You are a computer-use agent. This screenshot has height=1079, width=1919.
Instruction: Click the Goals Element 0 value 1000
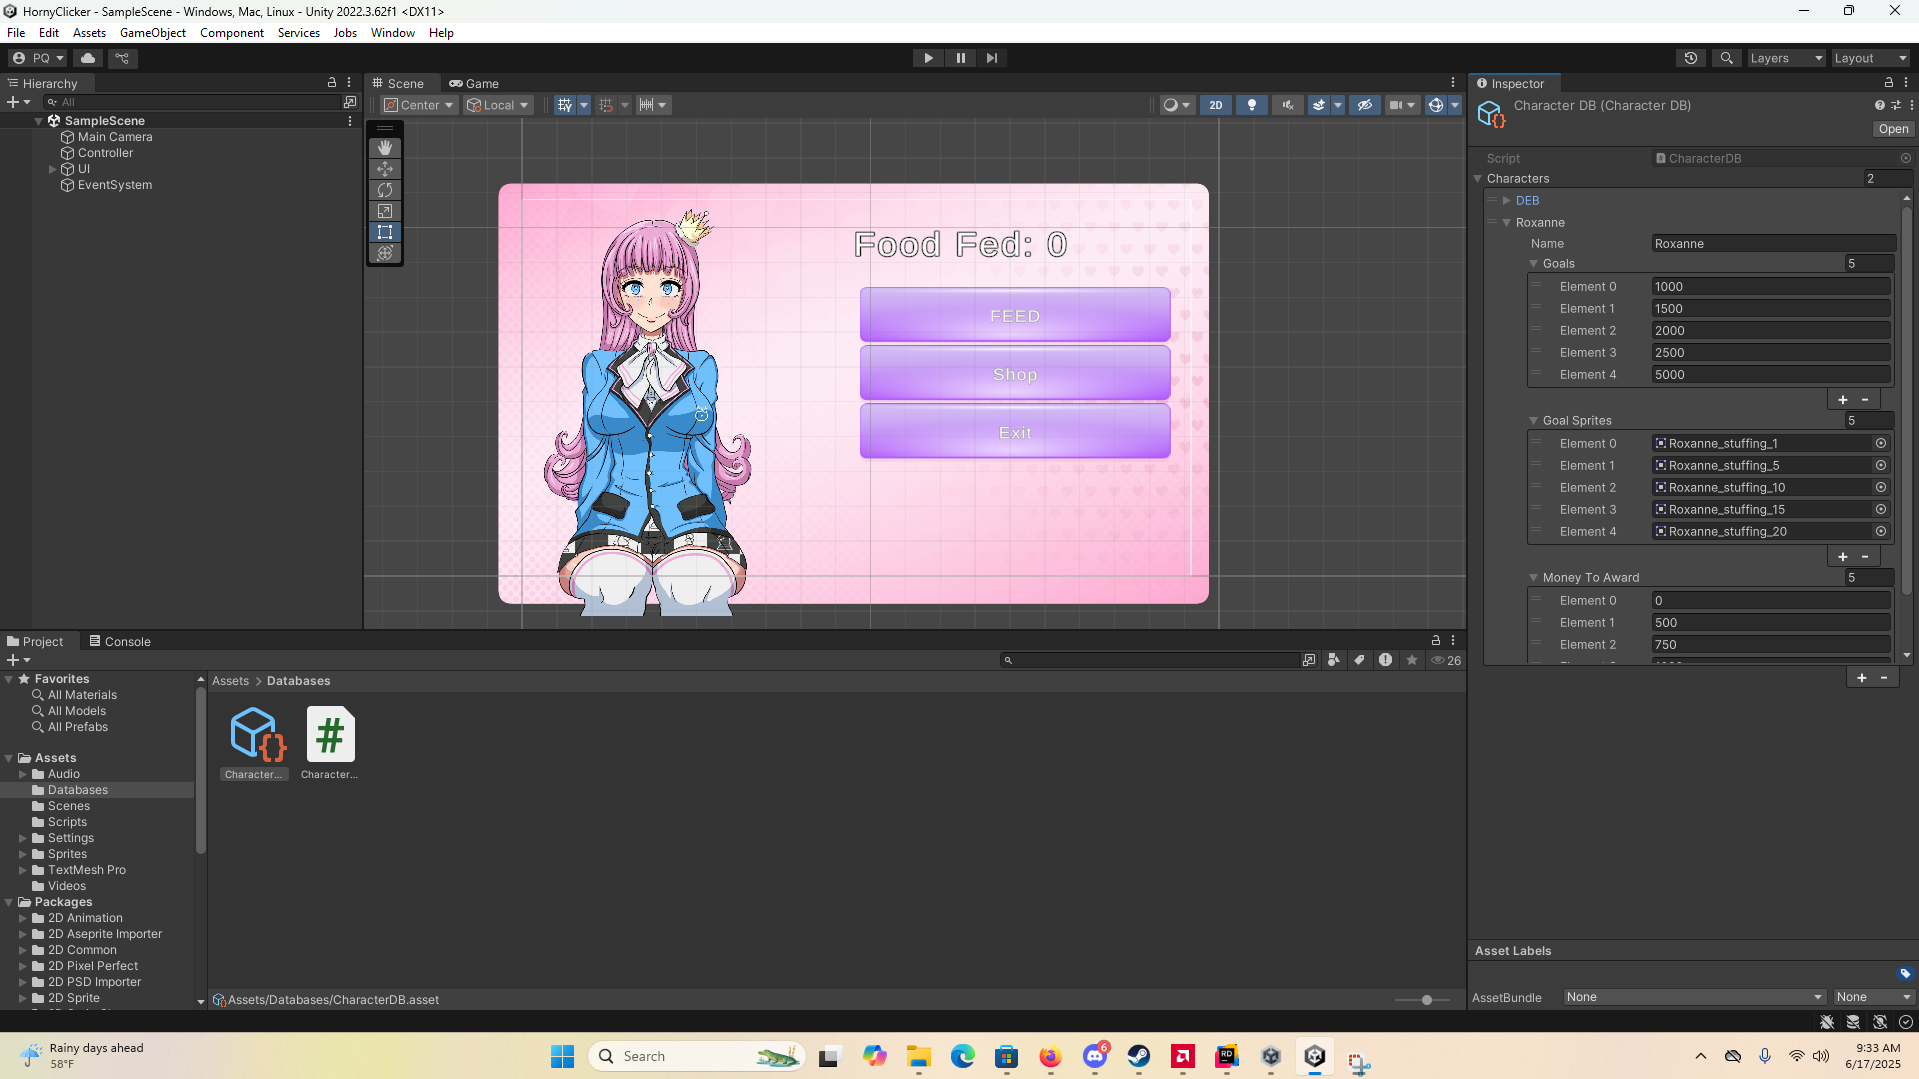1771,287
